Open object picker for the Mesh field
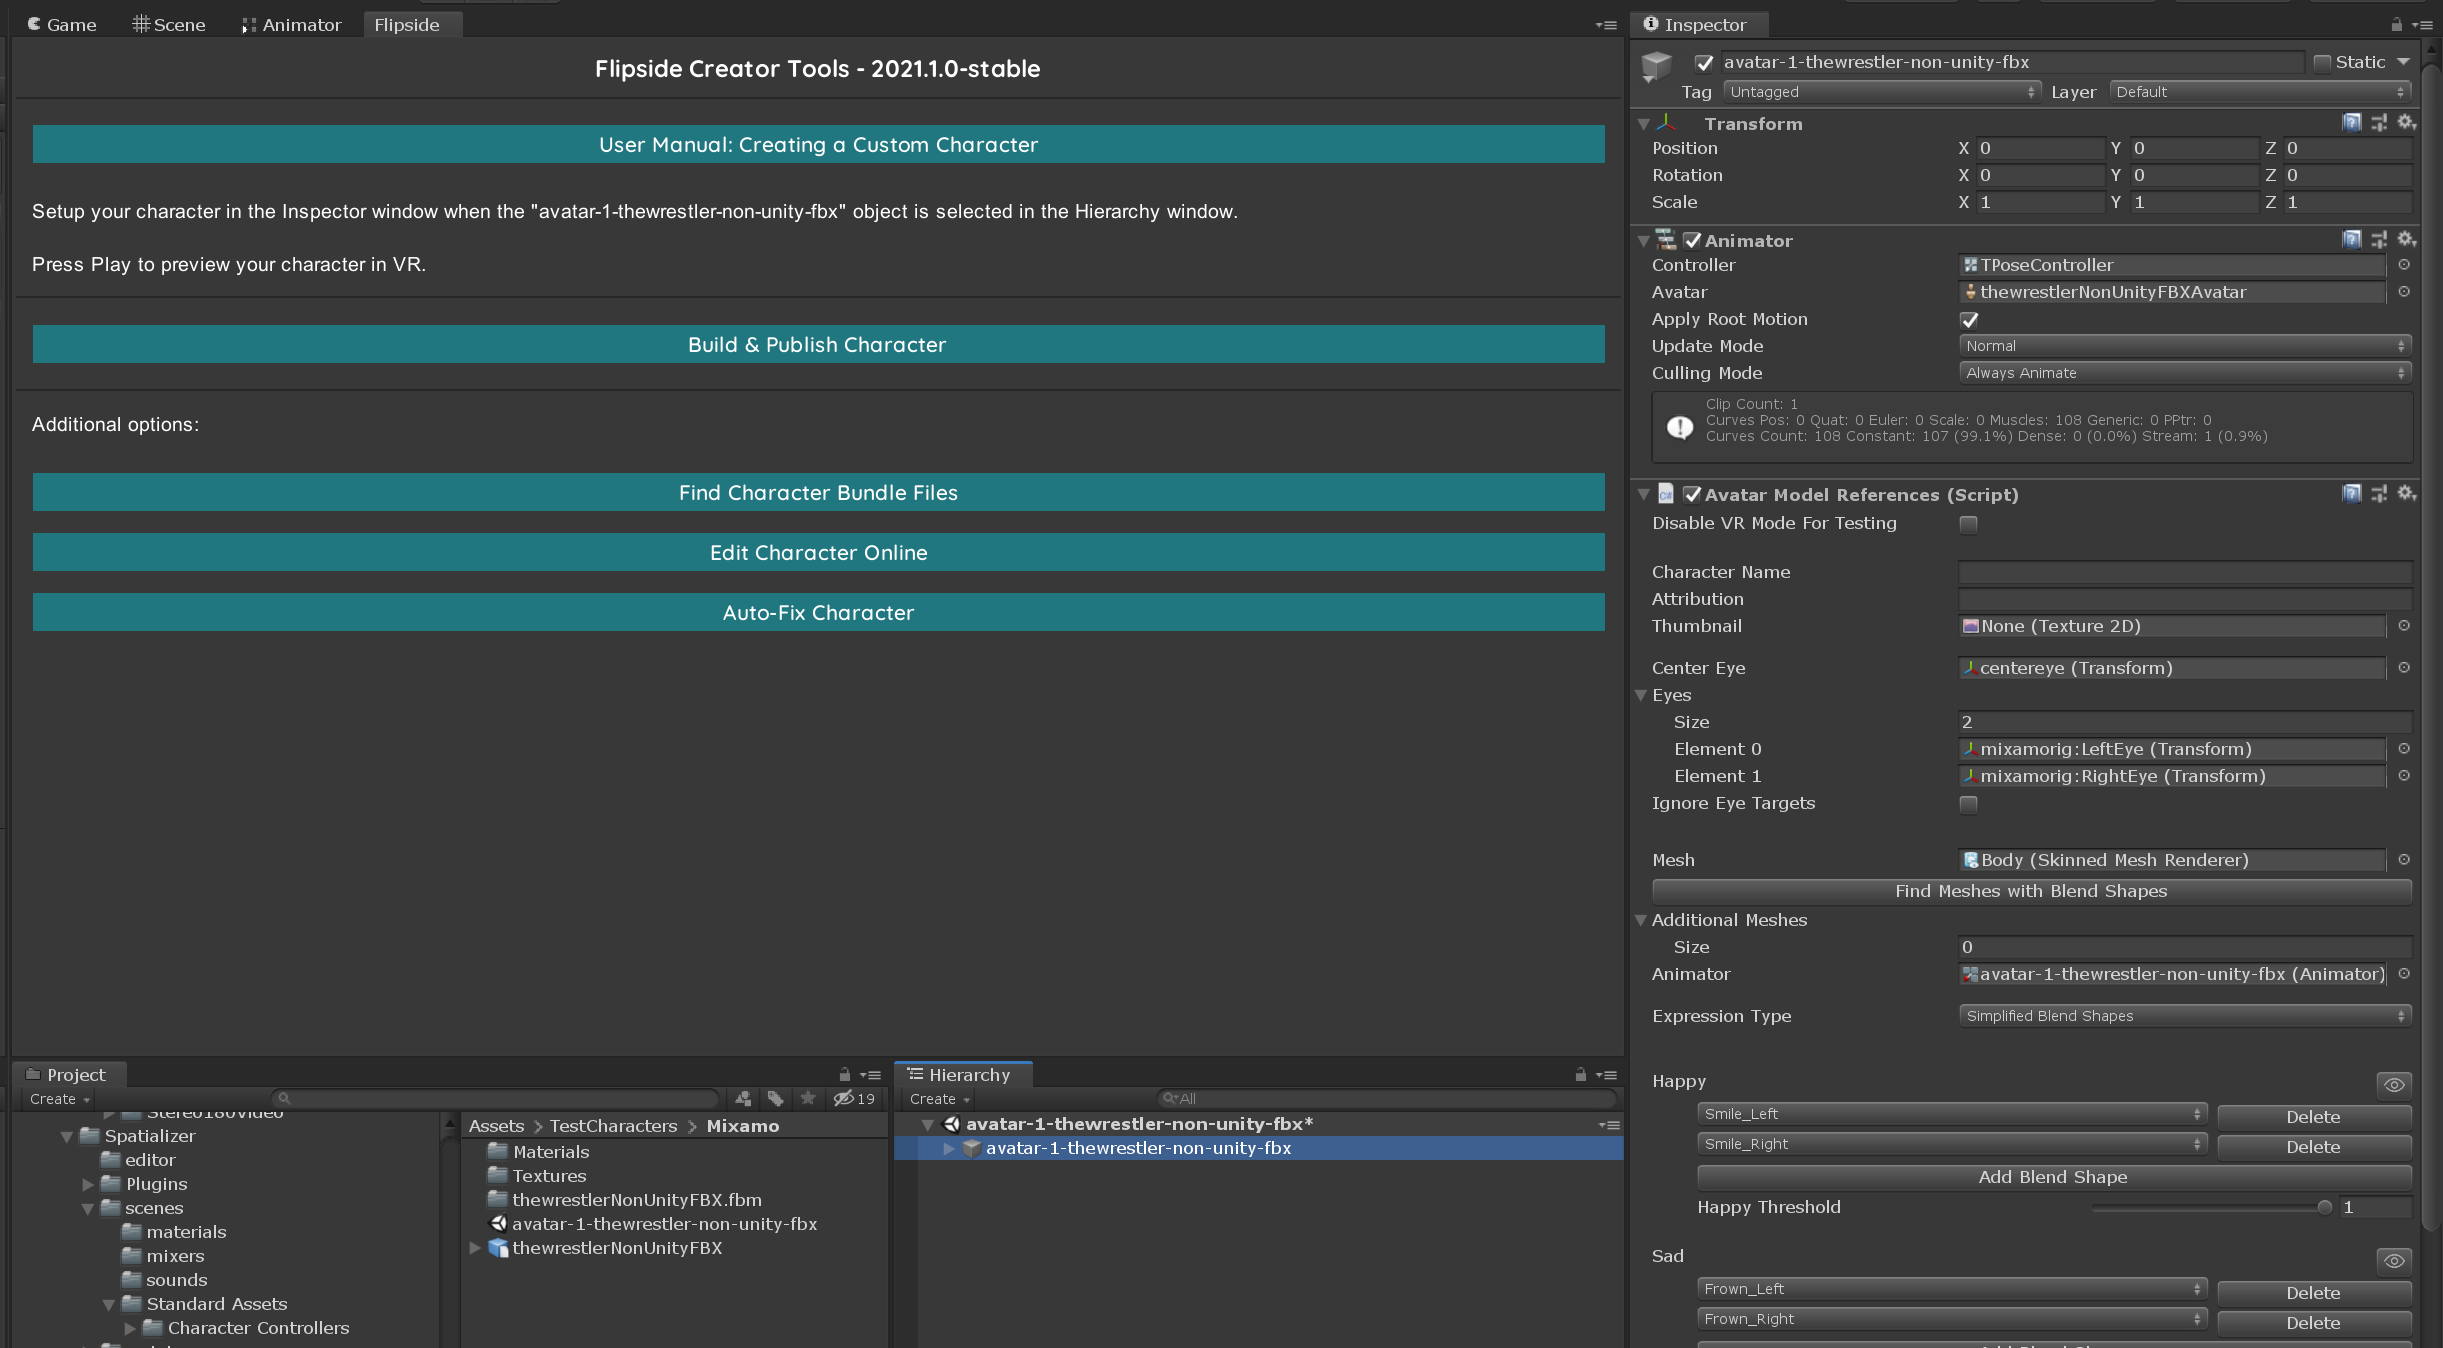Image resolution: width=2443 pixels, height=1348 pixels. (x=2404, y=860)
